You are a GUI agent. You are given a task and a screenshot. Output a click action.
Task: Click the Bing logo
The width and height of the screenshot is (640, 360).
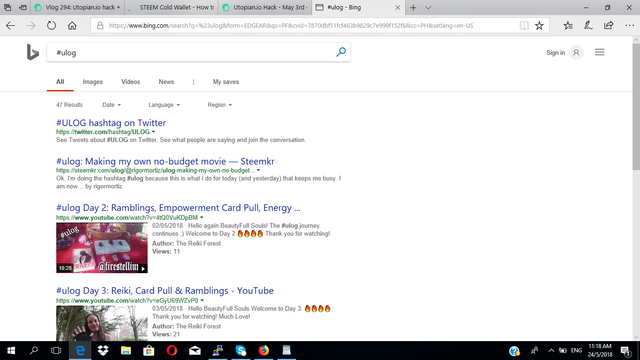pyautogui.click(x=33, y=53)
